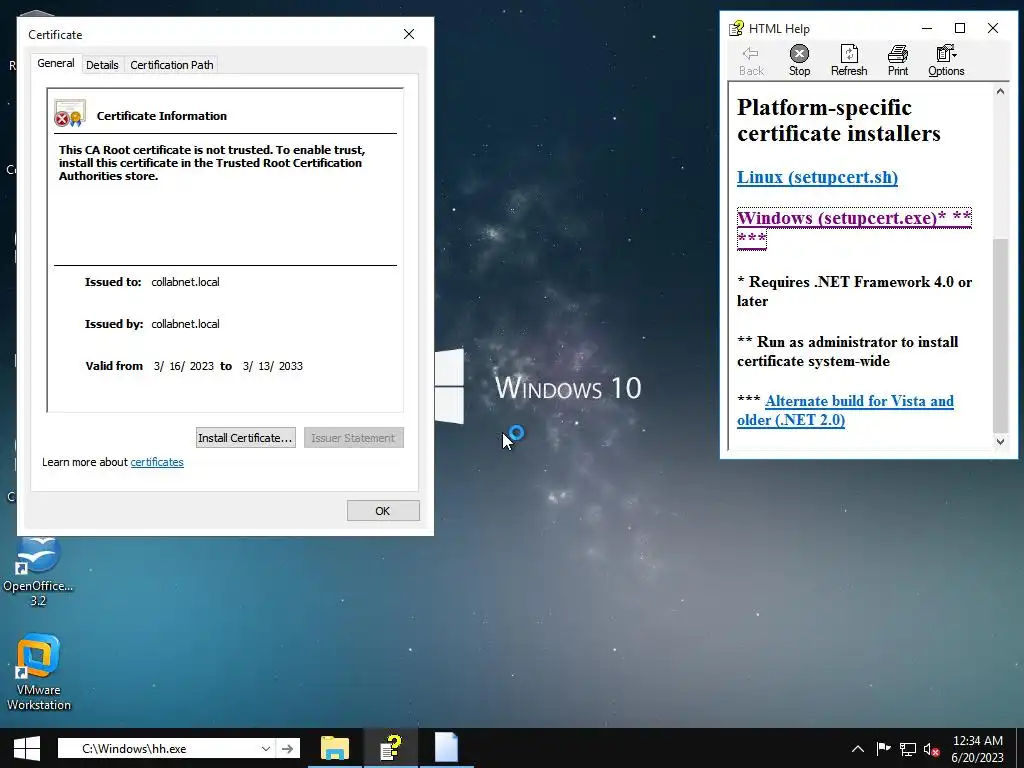Click the muted volume tray icon
Screen dimensions: 1024x768
click(931, 749)
